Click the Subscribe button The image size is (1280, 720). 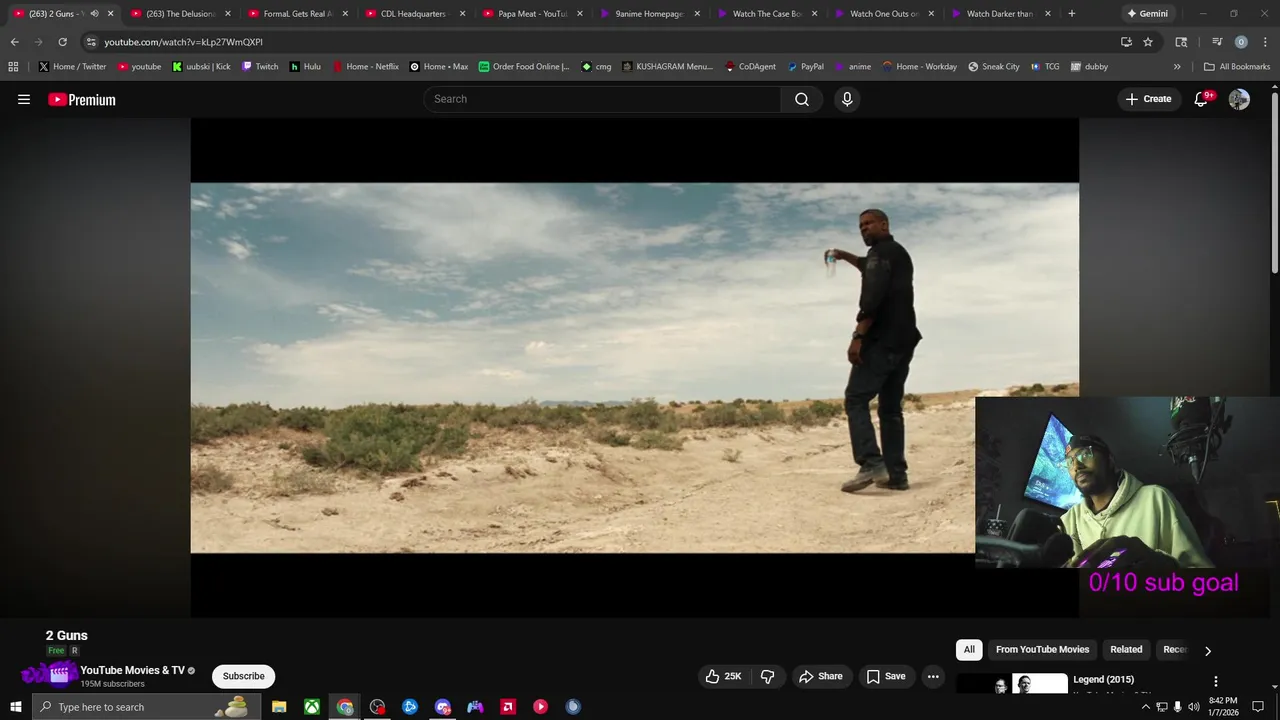coord(244,676)
